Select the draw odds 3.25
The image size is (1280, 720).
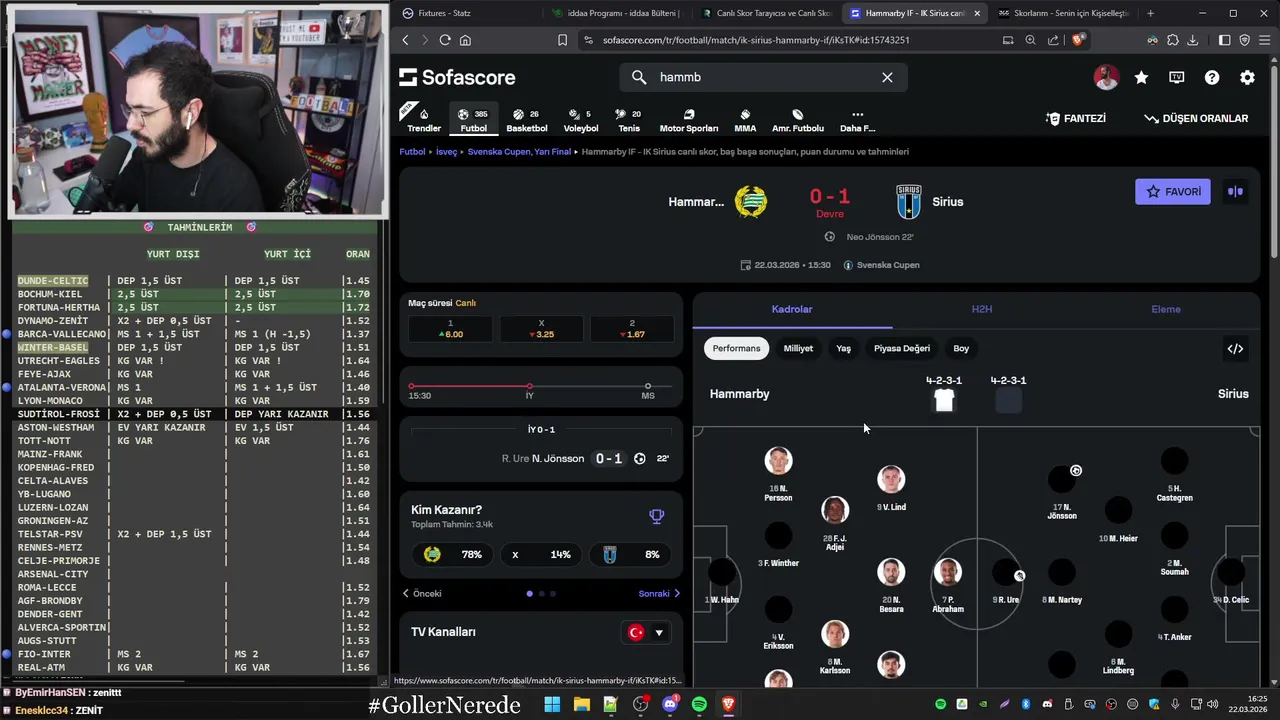pyautogui.click(x=541, y=329)
